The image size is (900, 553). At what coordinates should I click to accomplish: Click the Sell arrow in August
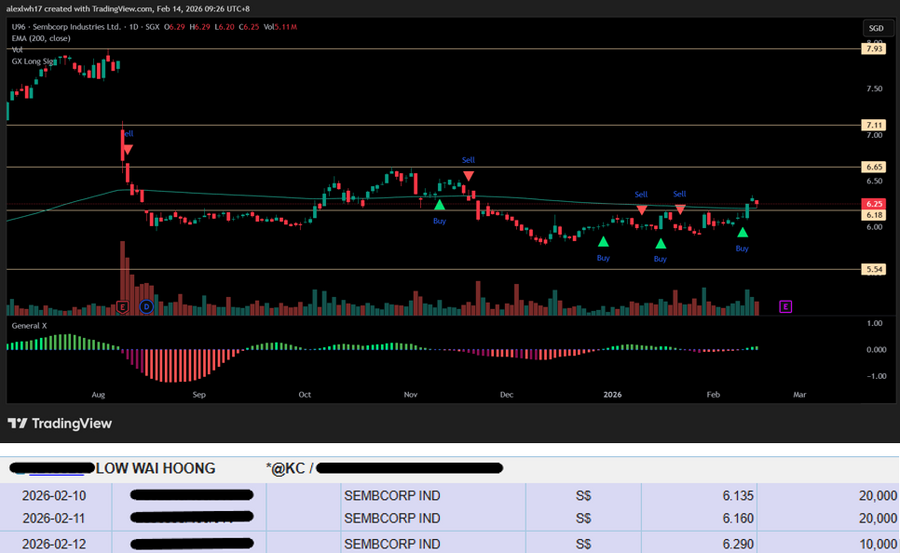pos(127,150)
